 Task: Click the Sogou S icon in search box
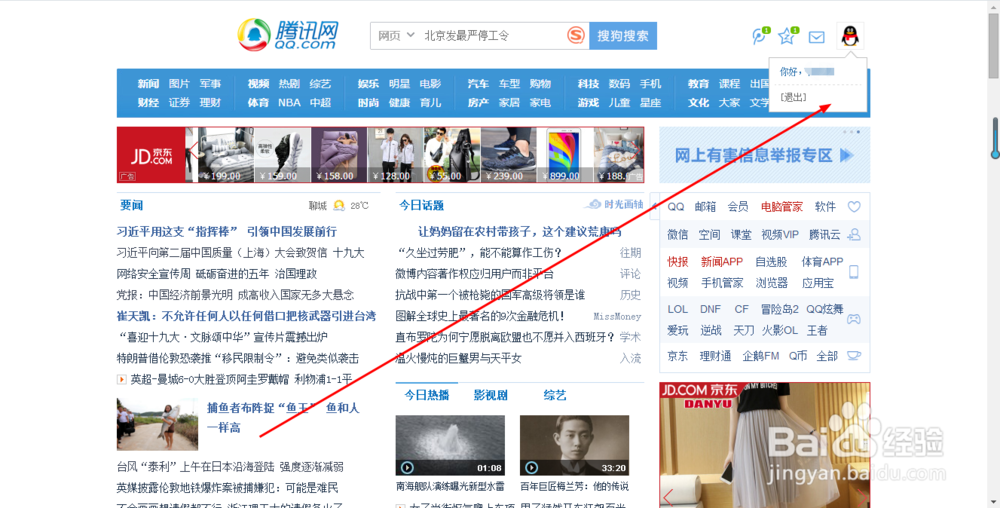[x=576, y=35]
